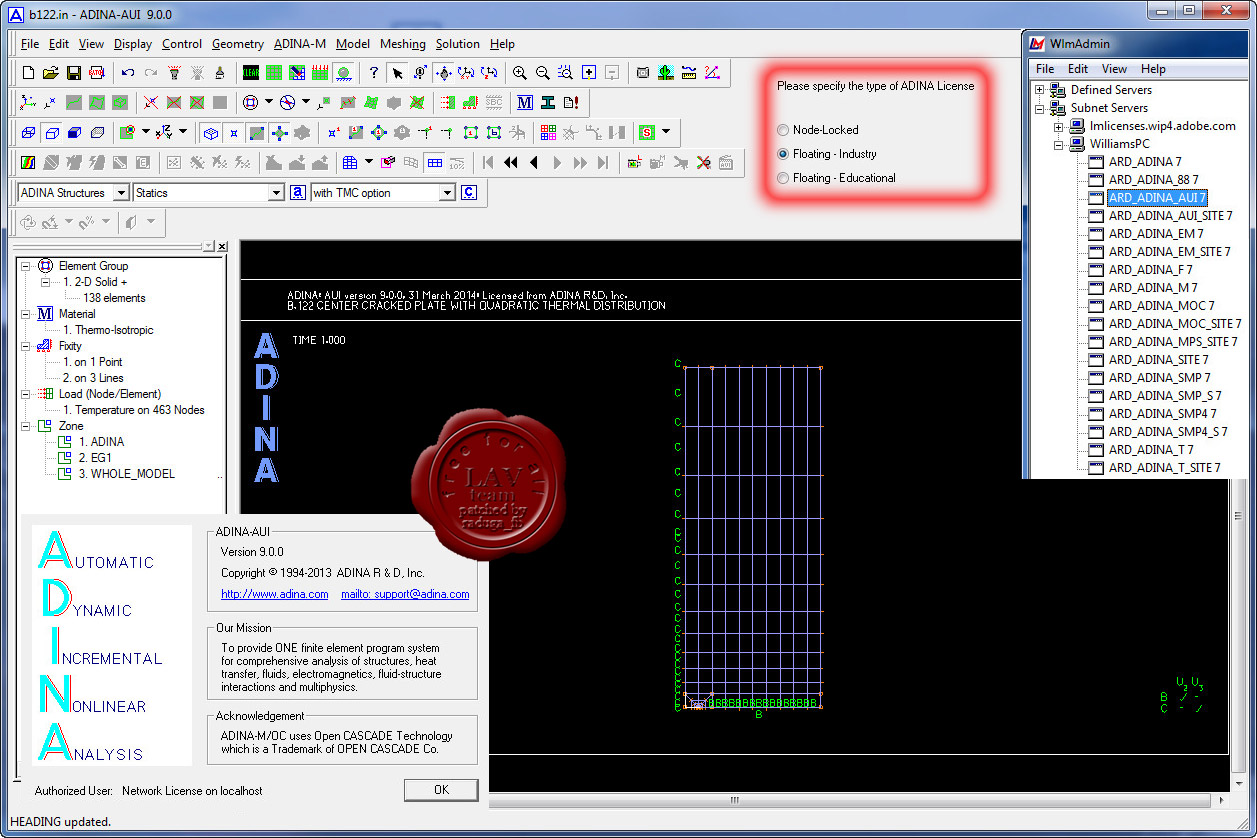Open dropdown arrow beside the green S icon
1257x838 pixels.
666,132
